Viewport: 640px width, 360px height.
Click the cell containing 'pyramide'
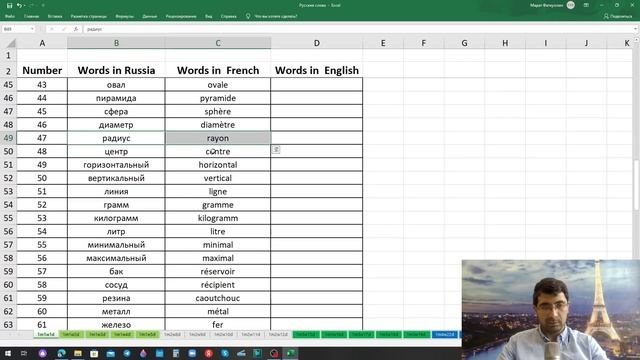point(218,98)
